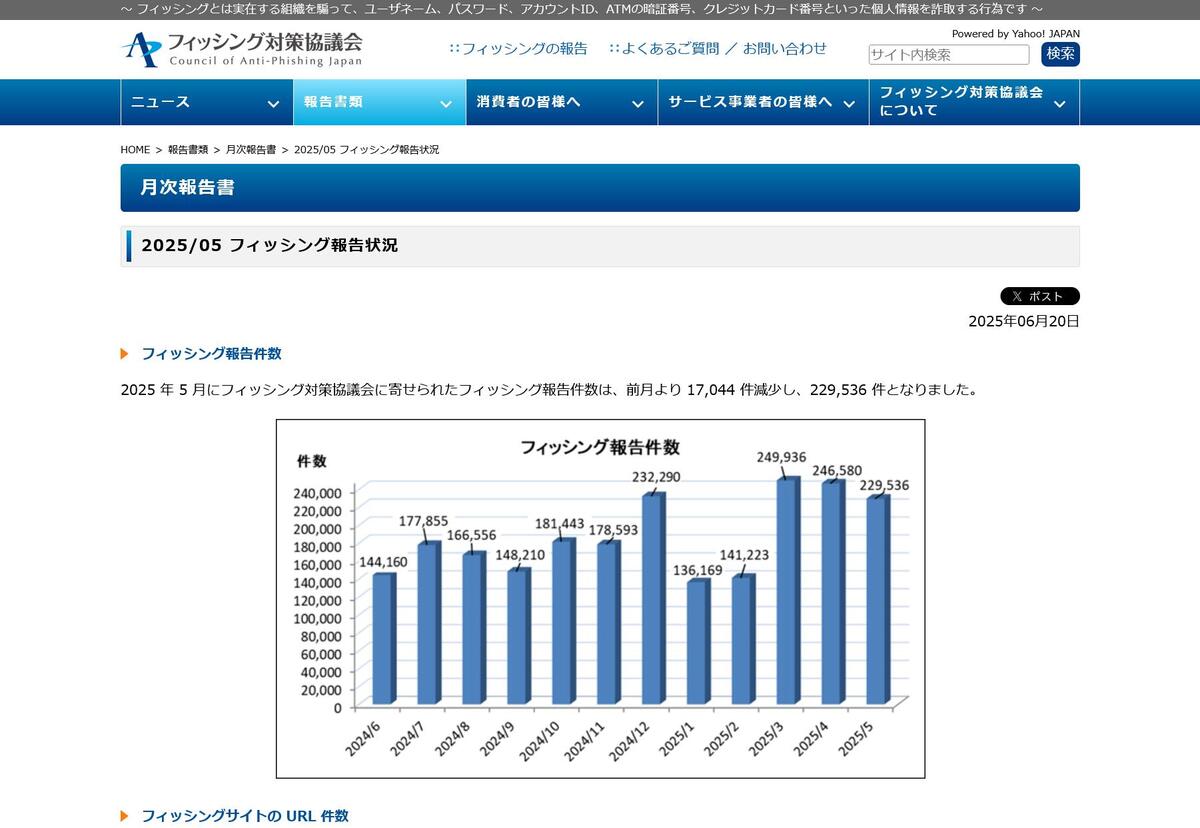Click the フィッシング報告件数 chart image
Screen dimensions: 1200x828
pyautogui.click(x=601, y=598)
